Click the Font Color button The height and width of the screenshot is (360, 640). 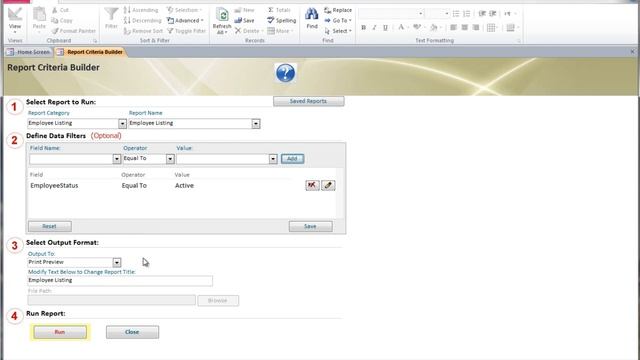point(401,28)
